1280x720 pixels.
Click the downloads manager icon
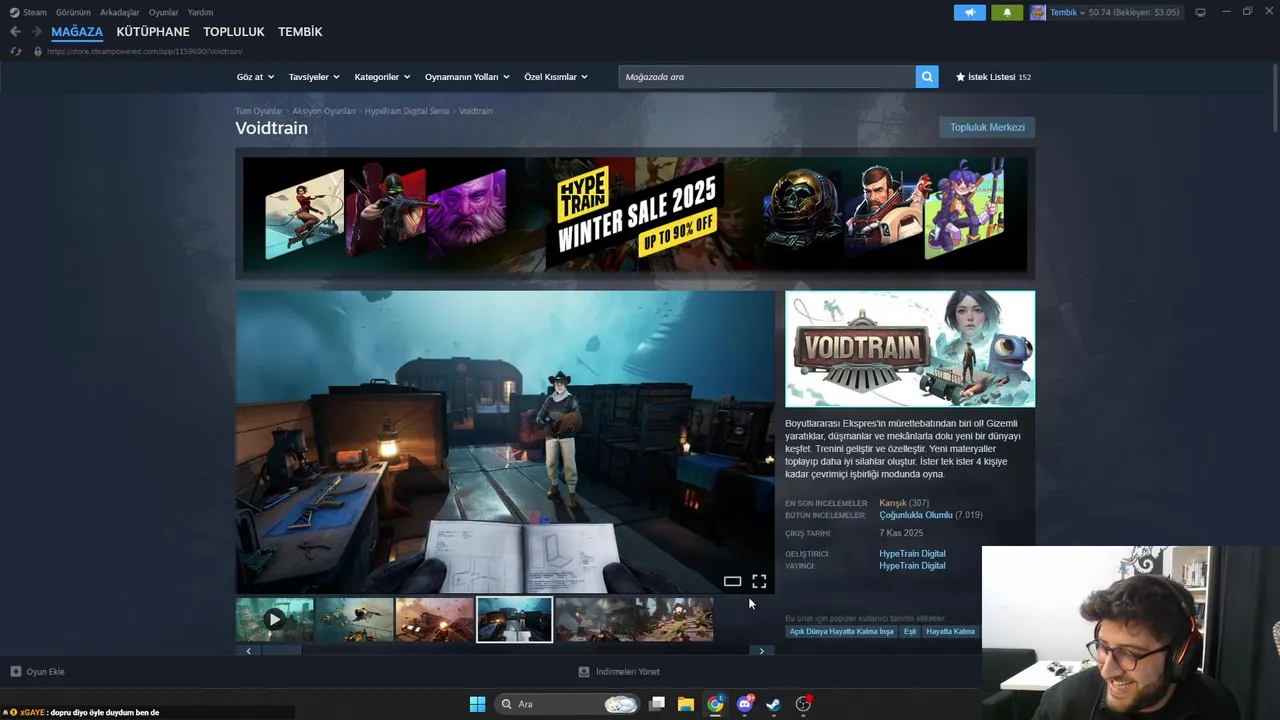tap(584, 671)
